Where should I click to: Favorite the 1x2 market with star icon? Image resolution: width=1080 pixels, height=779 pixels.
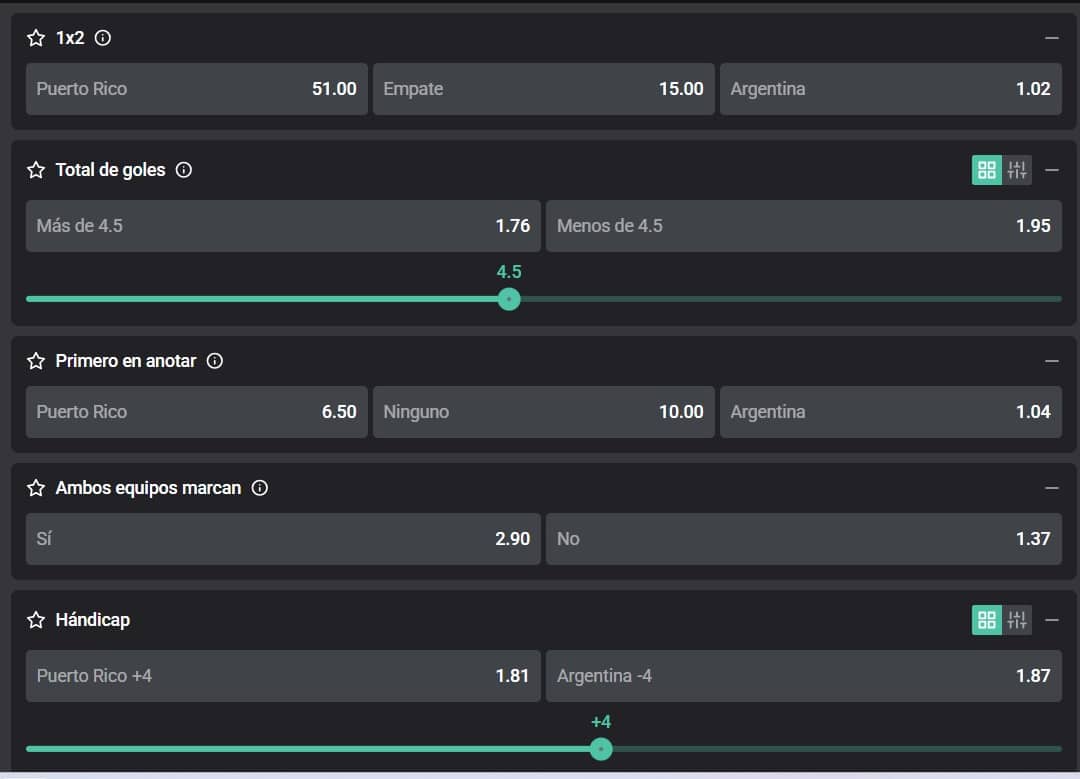(36, 38)
